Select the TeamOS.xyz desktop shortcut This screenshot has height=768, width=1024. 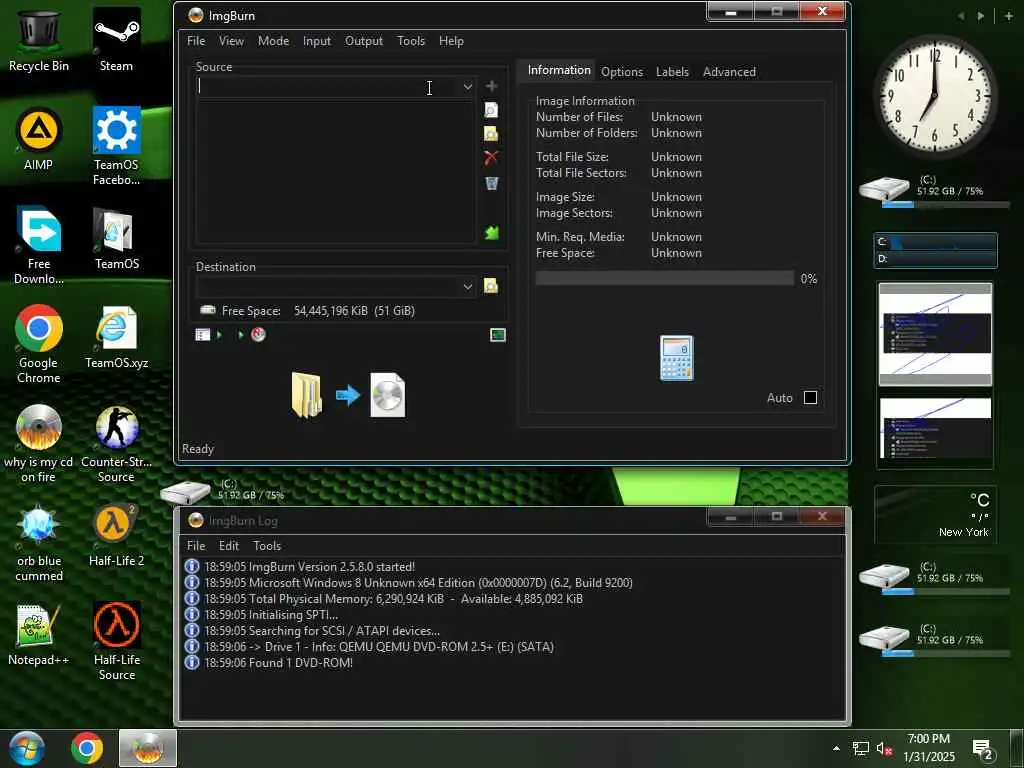(116, 337)
